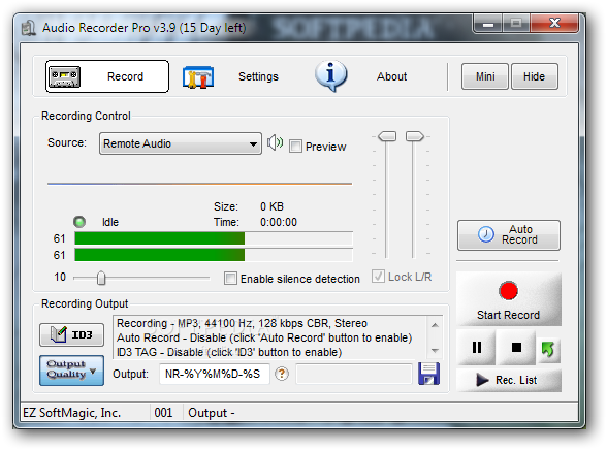Click the speaker icon next to Source
Screen dimensions: 607x450
click(275, 143)
